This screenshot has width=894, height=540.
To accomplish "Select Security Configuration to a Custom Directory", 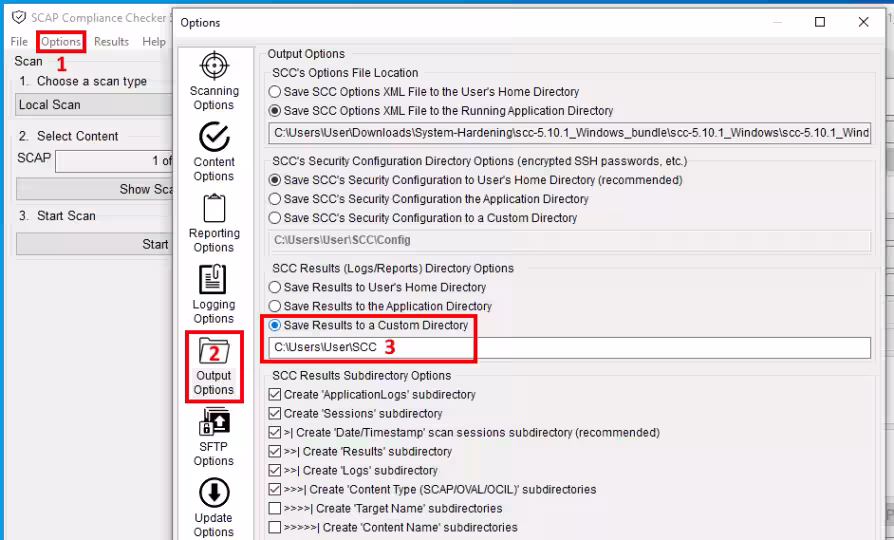I will pos(275,218).
